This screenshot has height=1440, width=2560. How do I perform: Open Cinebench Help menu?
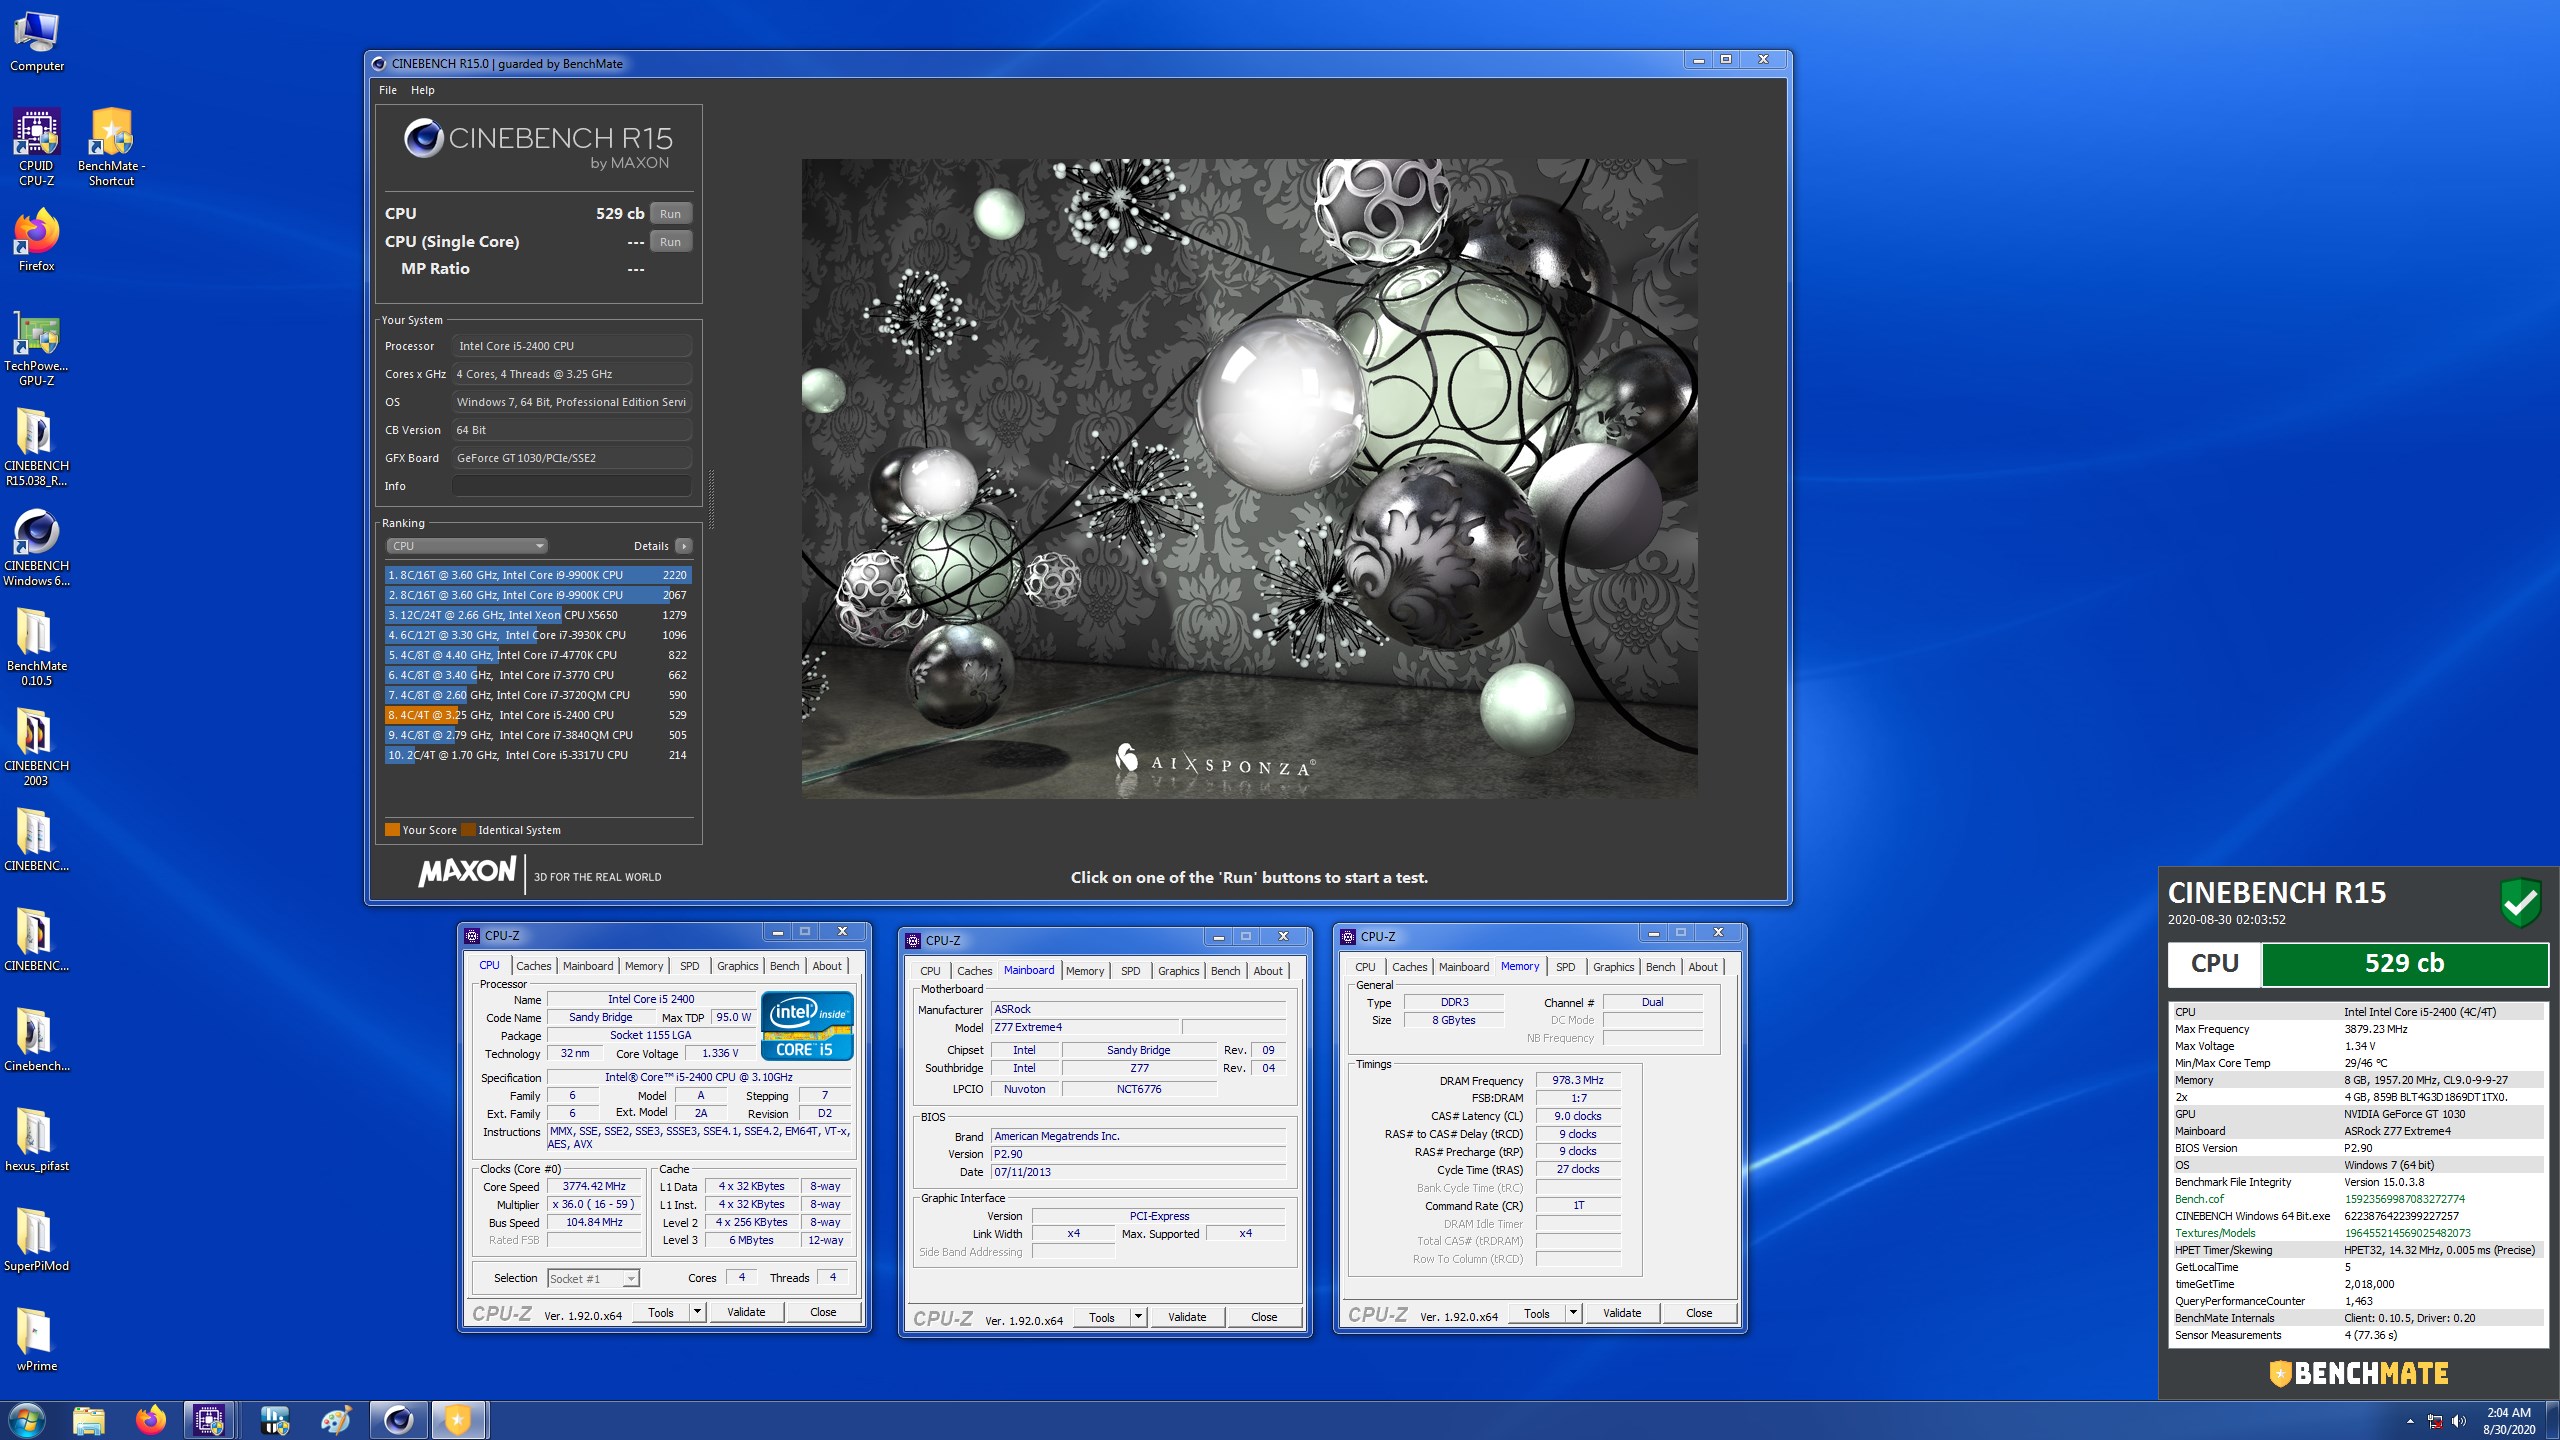[x=423, y=90]
